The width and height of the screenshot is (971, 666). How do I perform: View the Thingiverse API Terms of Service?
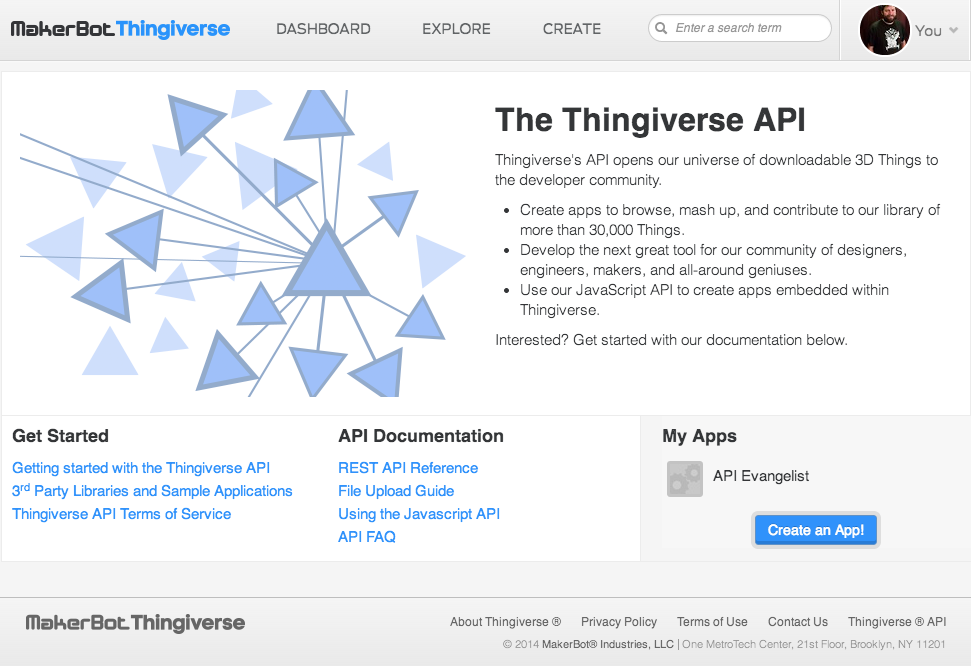point(121,514)
